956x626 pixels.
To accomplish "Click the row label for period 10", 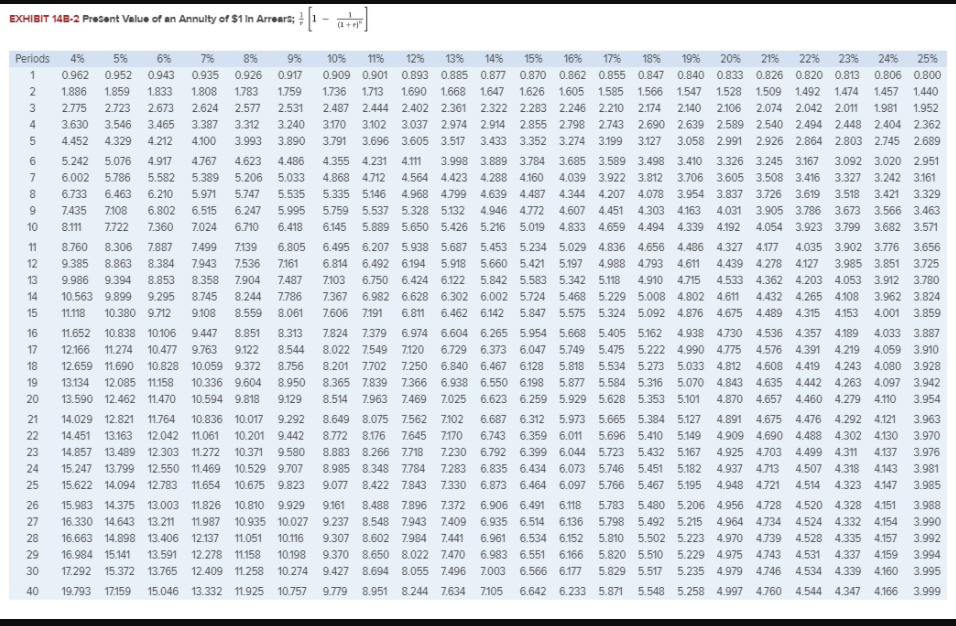I will tap(30, 229).
